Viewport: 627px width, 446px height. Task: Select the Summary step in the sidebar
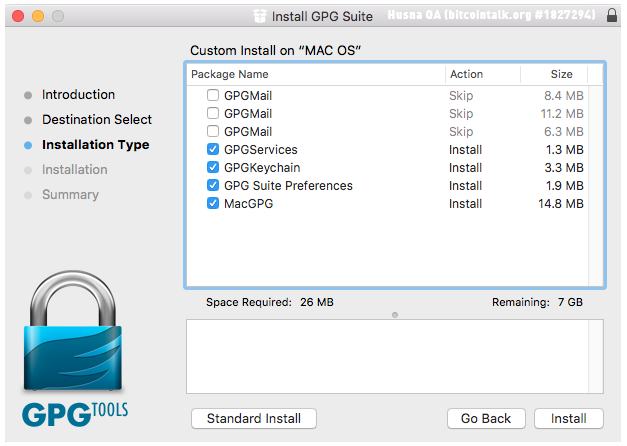[70, 195]
